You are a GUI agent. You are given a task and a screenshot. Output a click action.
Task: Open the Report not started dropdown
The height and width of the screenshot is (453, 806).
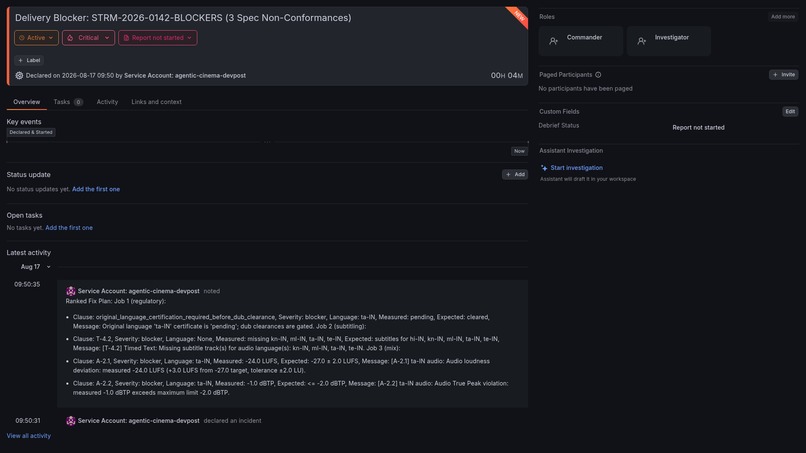pos(158,38)
